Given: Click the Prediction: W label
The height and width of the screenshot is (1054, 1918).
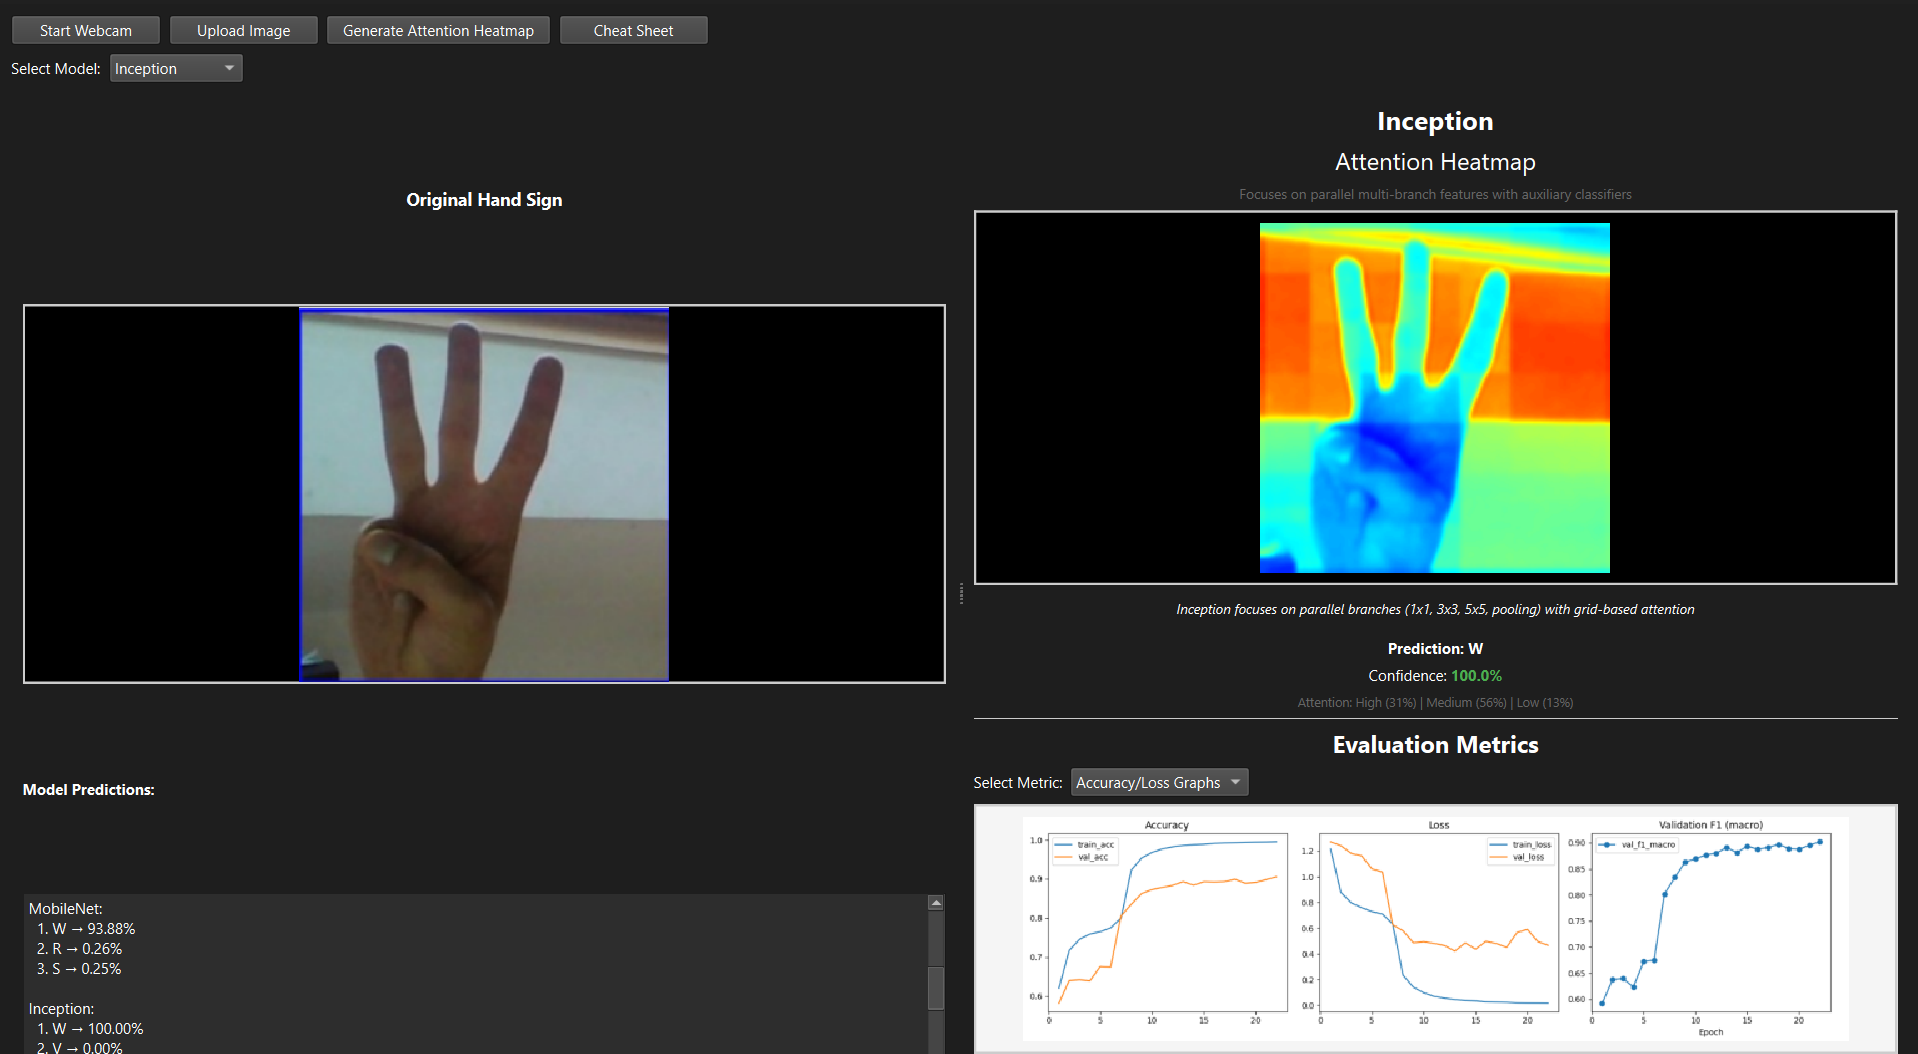Looking at the screenshot, I should point(1435,649).
